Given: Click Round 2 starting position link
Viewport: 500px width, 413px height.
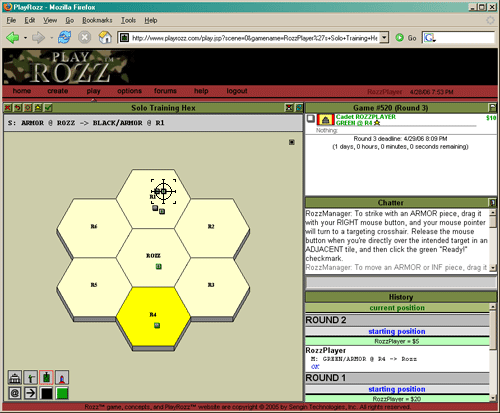Looking at the screenshot, I should pos(397,331).
